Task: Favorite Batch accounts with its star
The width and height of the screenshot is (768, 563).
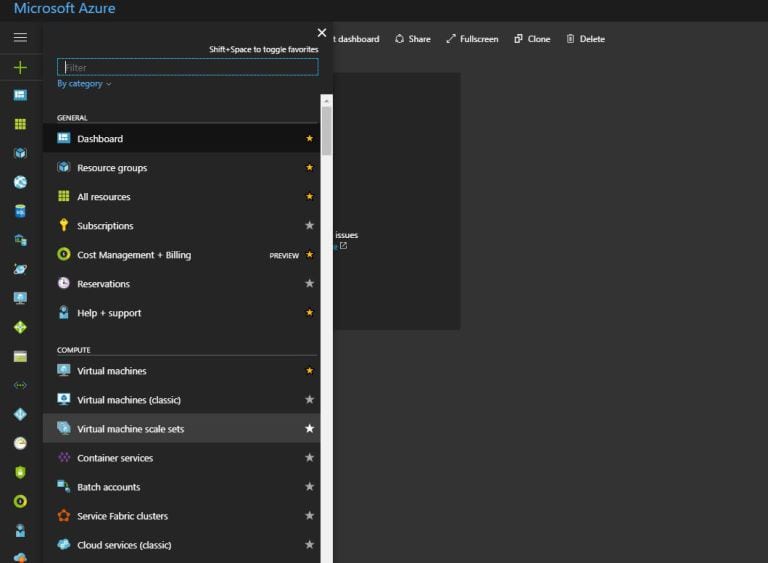Action: [310, 487]
